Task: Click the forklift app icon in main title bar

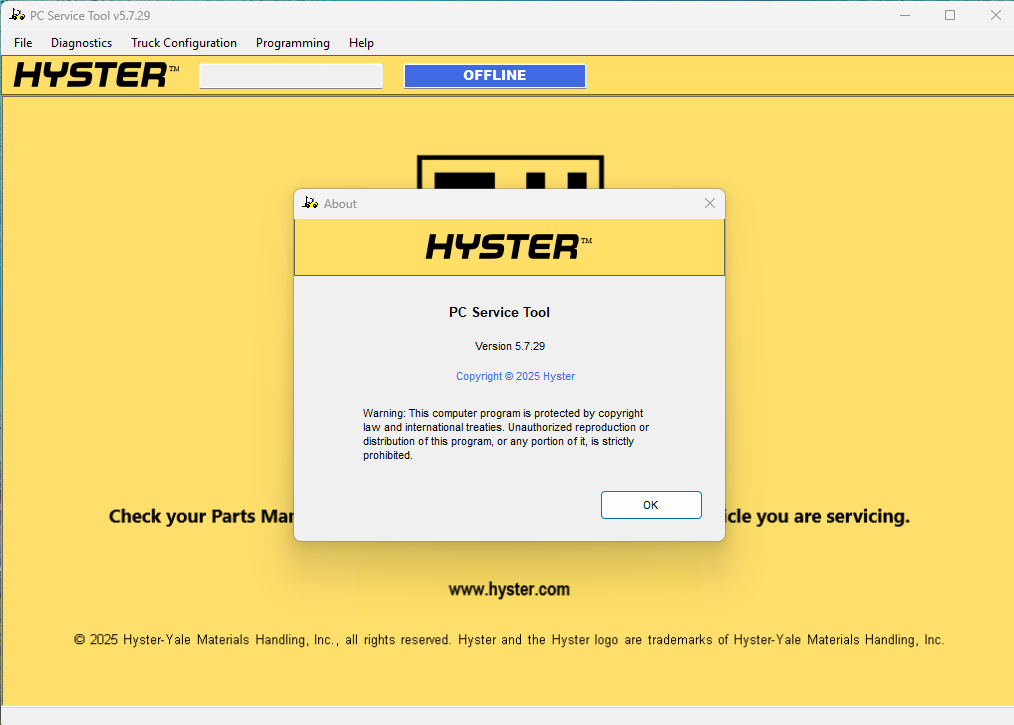Action: click(17, 15)
